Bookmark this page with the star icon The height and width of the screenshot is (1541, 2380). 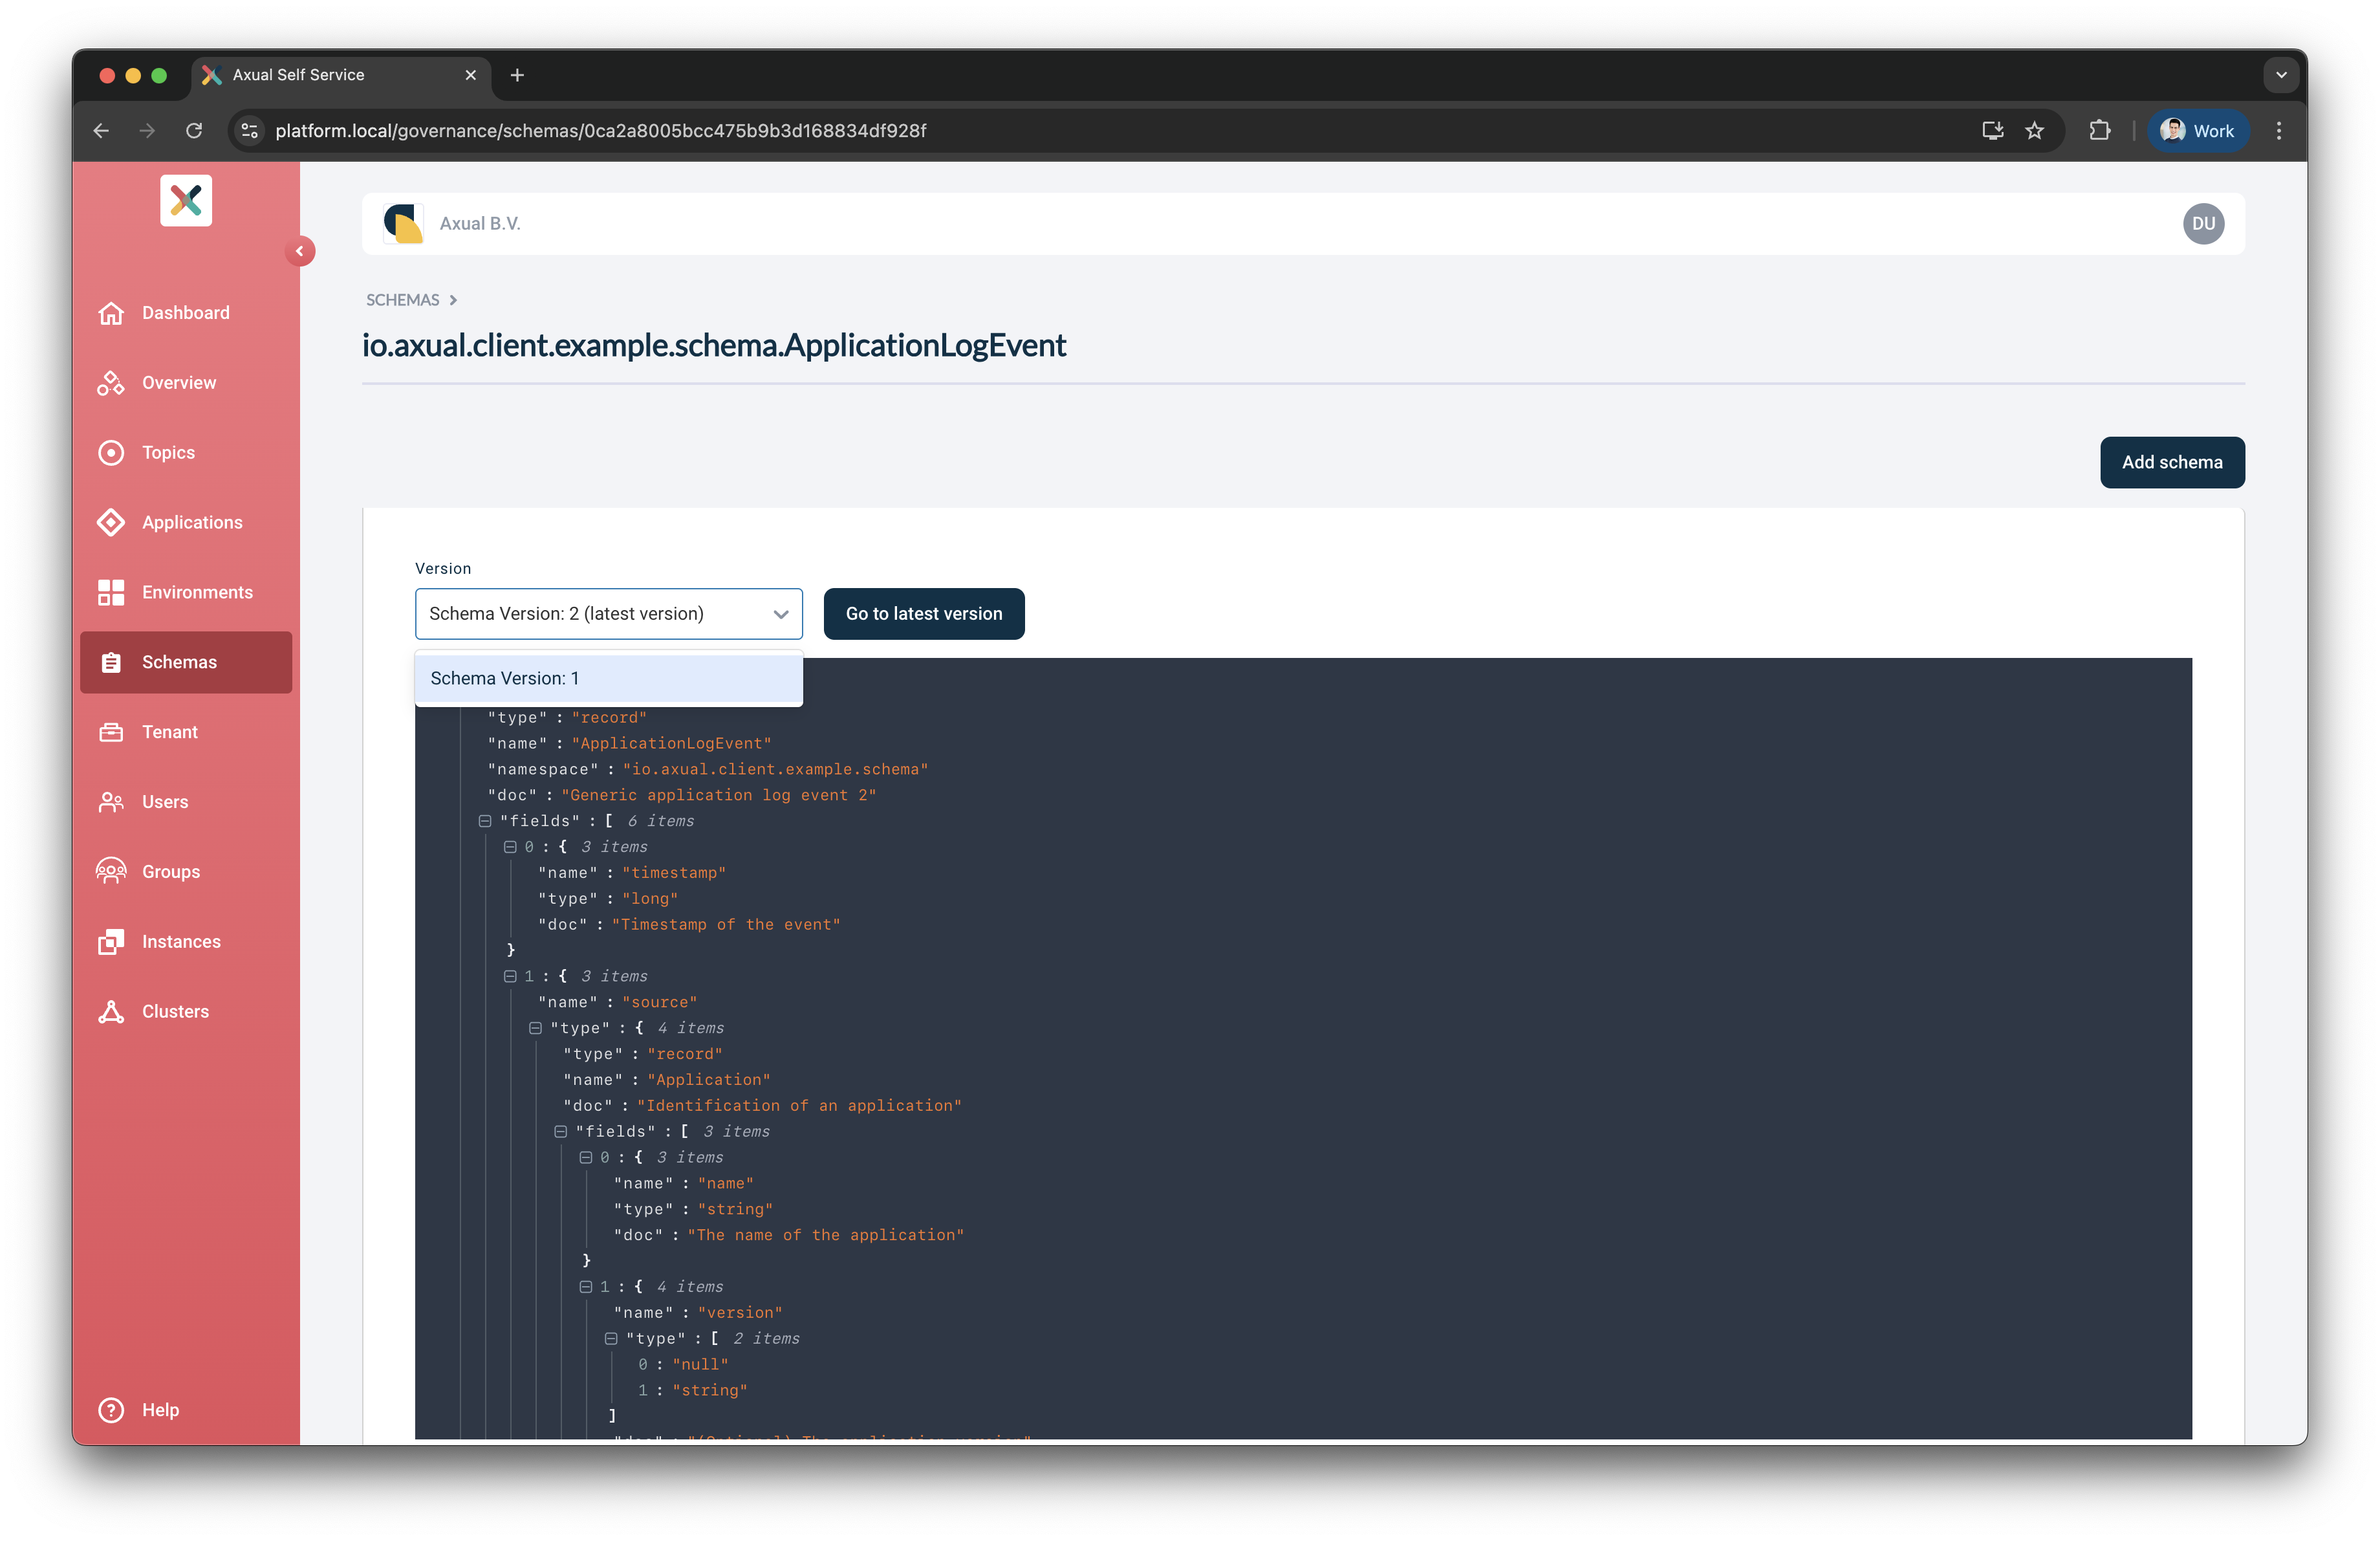(2034, 131)
